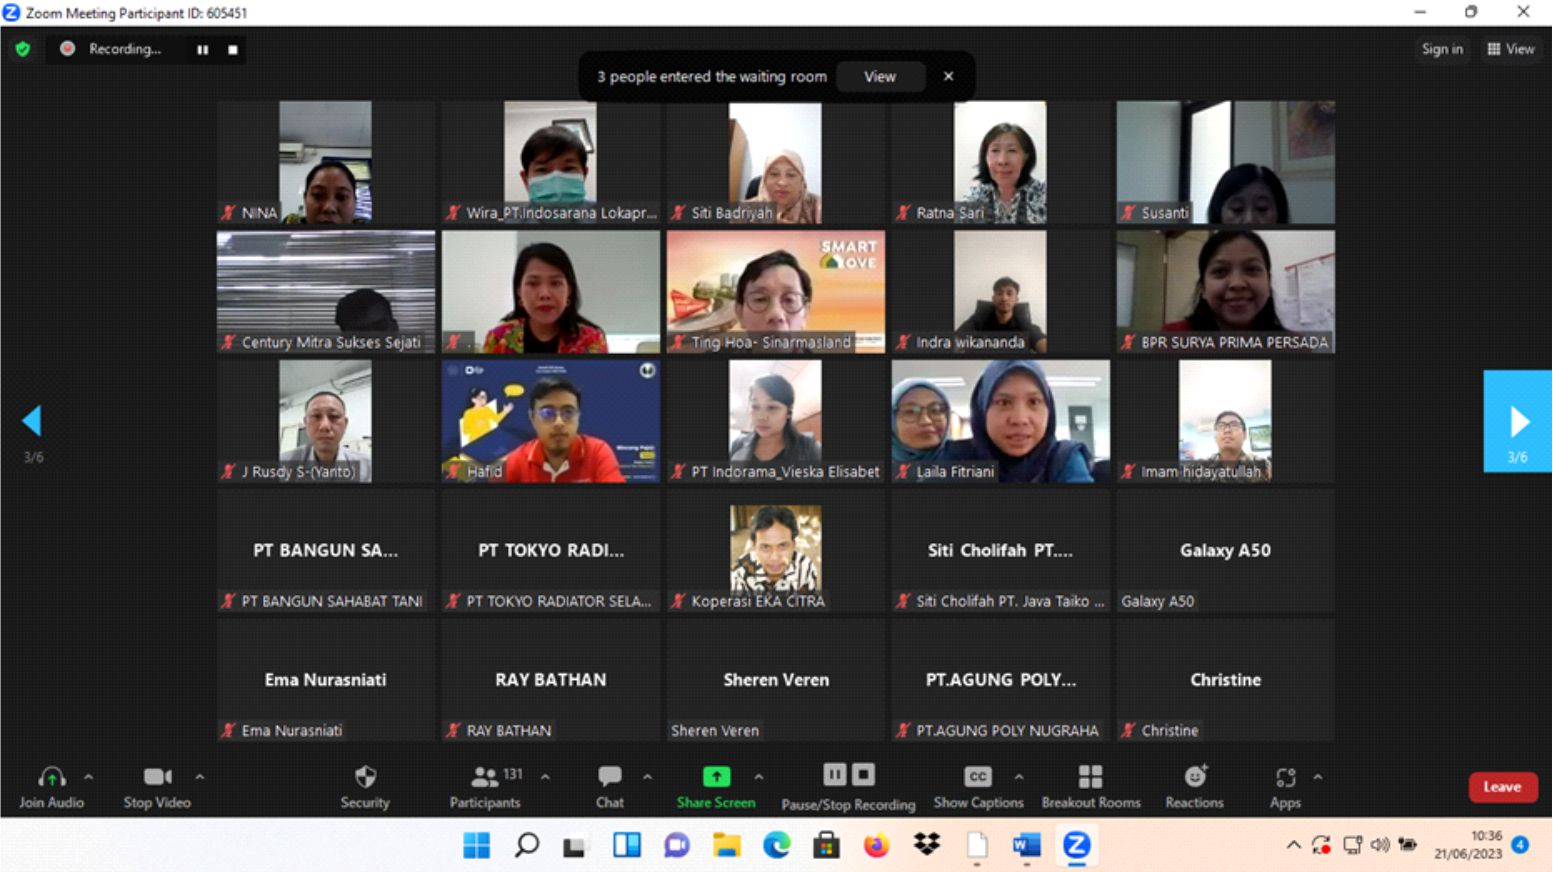Viewport: 1553px width, 872px height.
Task: Expand the arrow next to Share Screen
Action: [x=759, y=776]
